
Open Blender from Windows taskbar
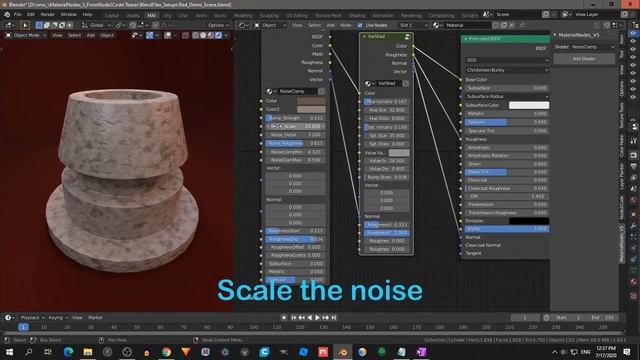(x=342, y=352)
